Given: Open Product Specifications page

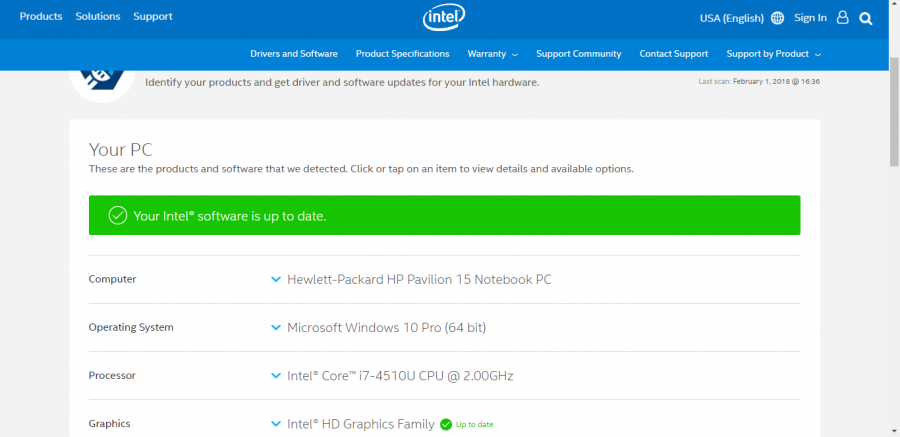Looking at the screenshot, I should (402, 54).
